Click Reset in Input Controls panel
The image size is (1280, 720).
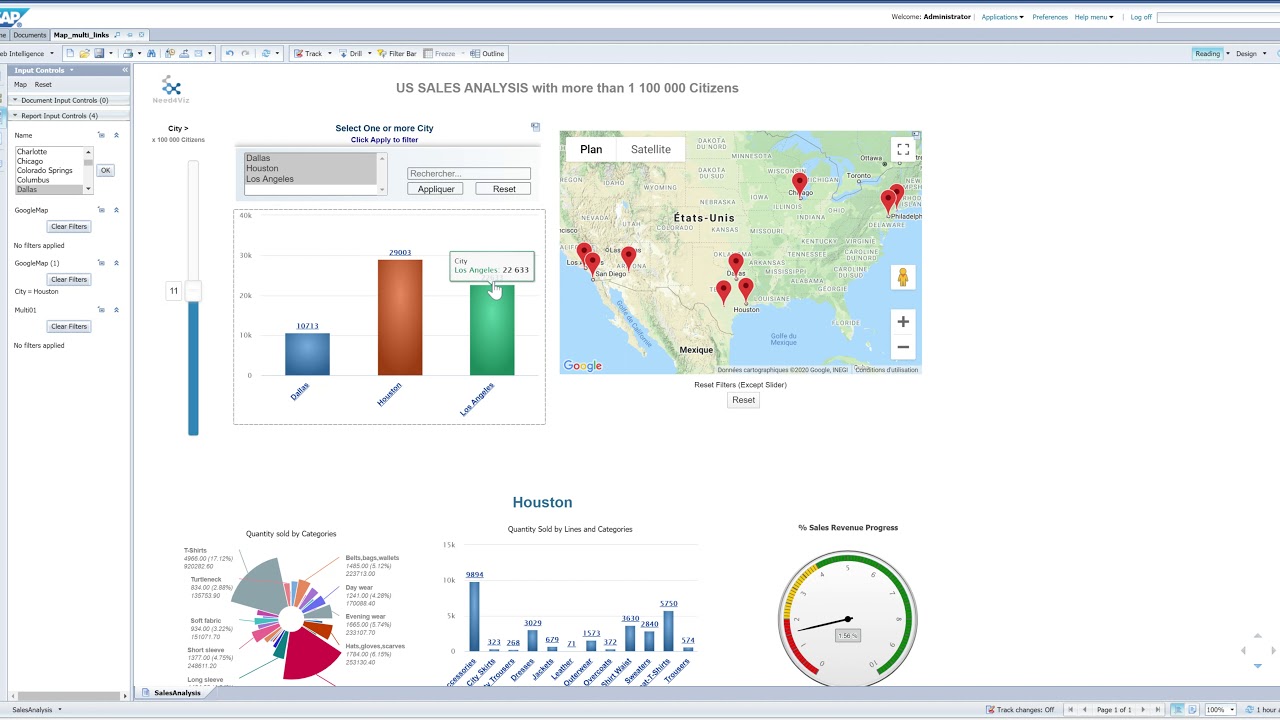click(43, 84)
